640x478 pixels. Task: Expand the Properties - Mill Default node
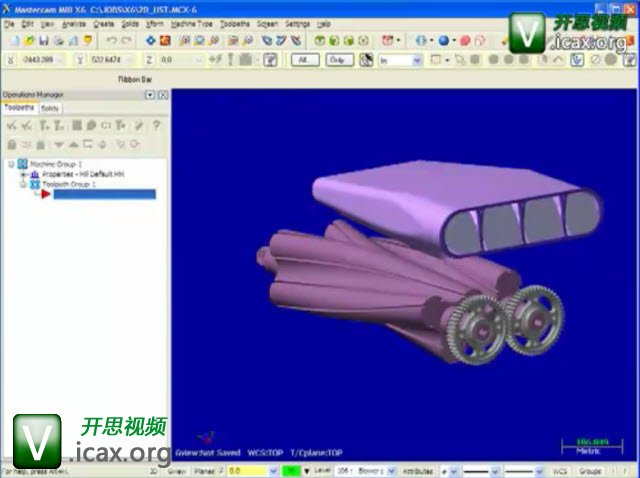[23, 174]
